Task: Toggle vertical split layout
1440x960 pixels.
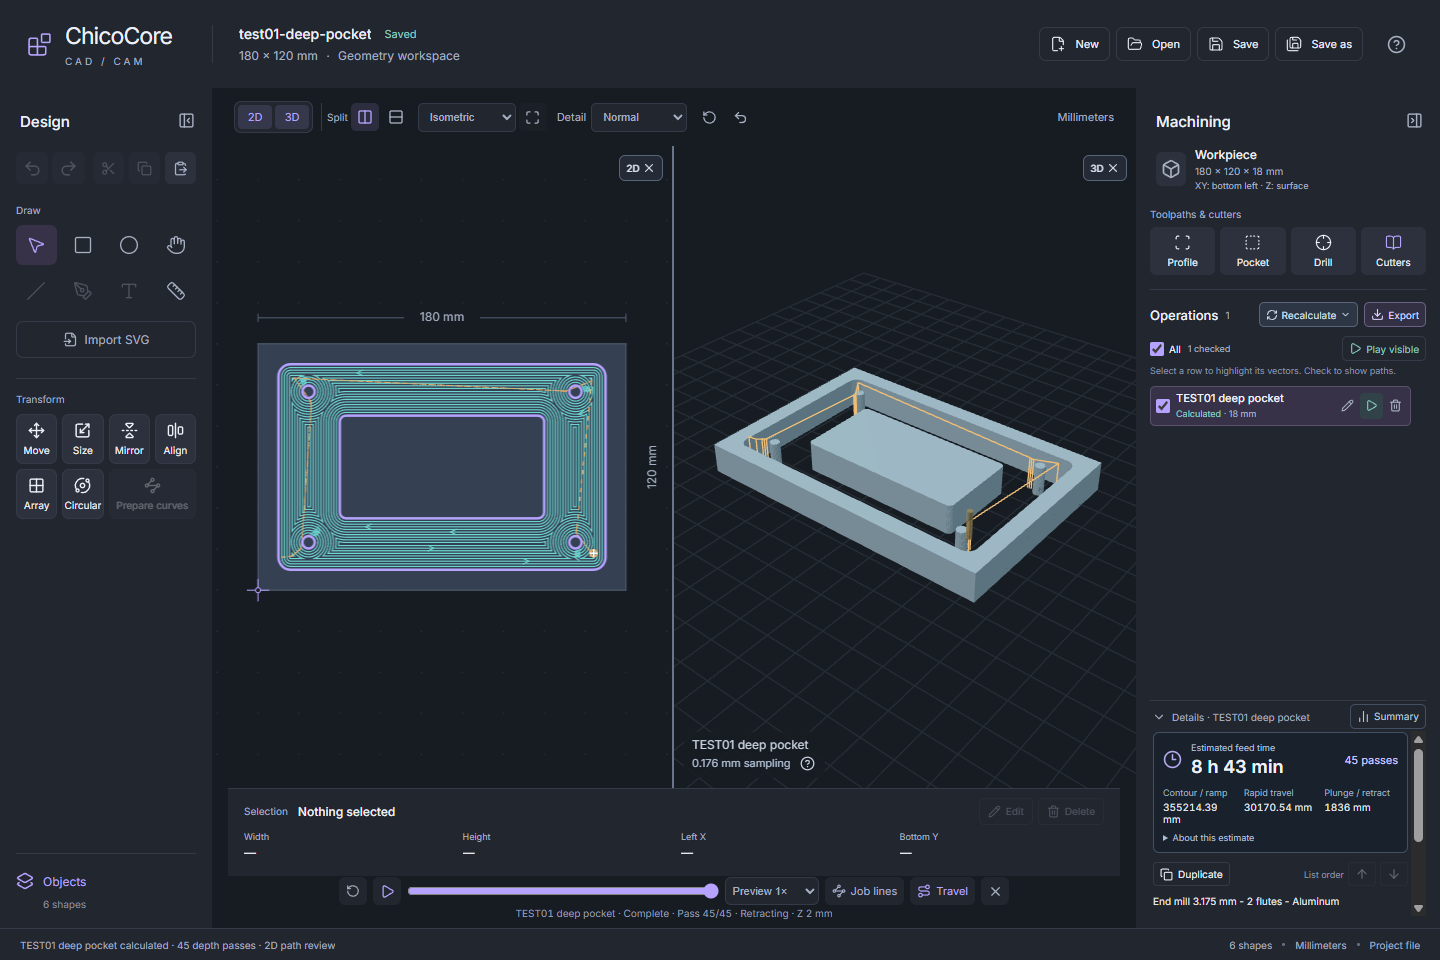Action: 365,117
